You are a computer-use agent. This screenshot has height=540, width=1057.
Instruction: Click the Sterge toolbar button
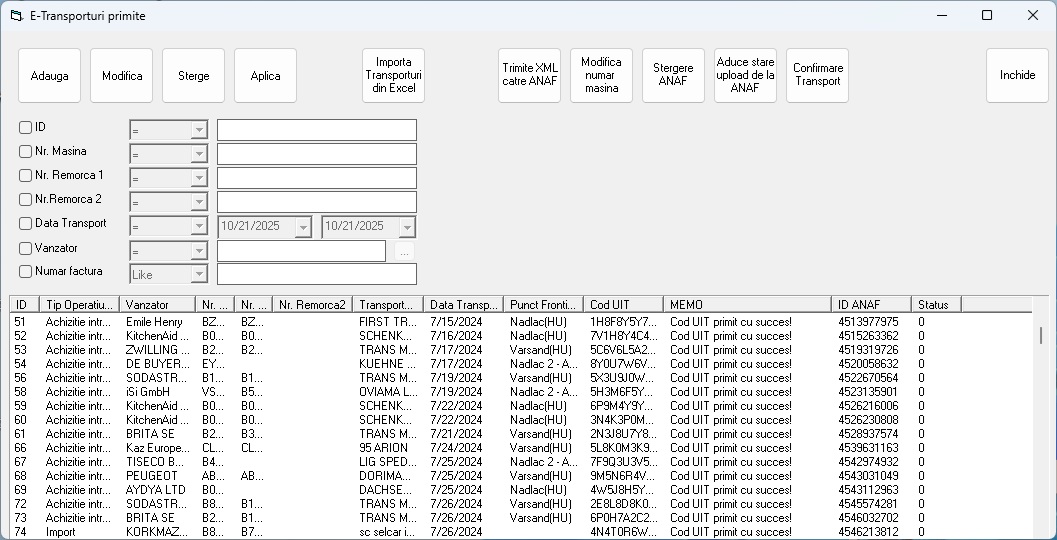pos(193,76)
